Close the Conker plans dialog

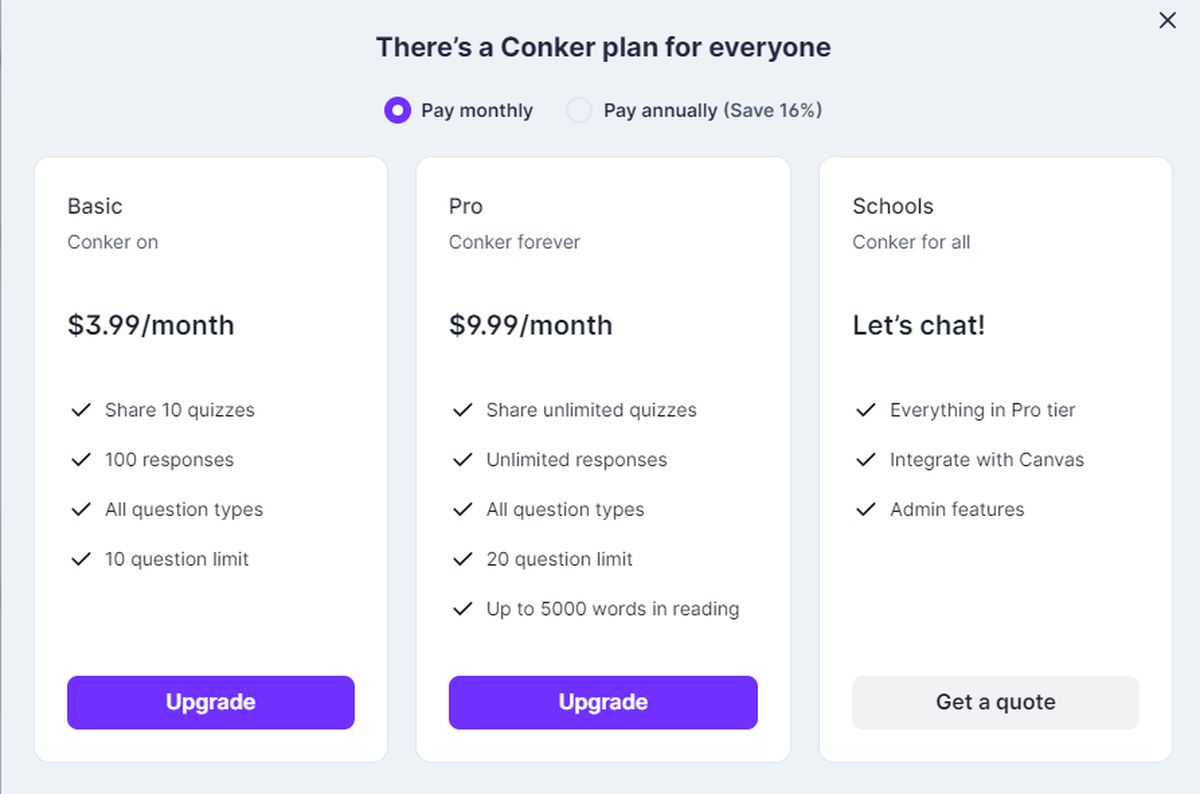(1167, 21)
